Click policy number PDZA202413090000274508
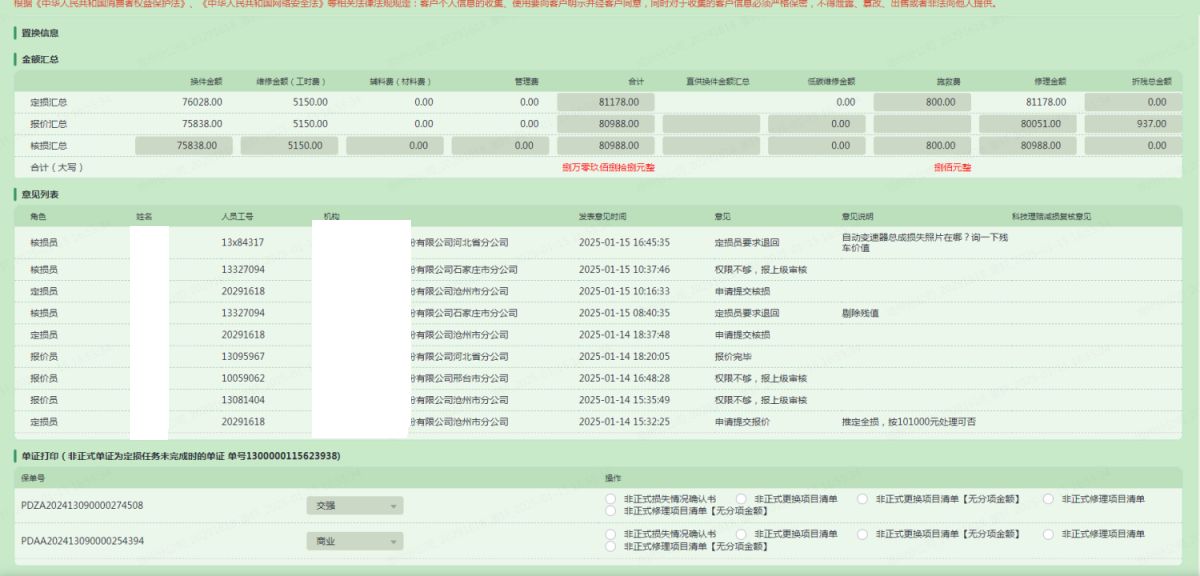The image size is (1200, 576). [82, 506]
